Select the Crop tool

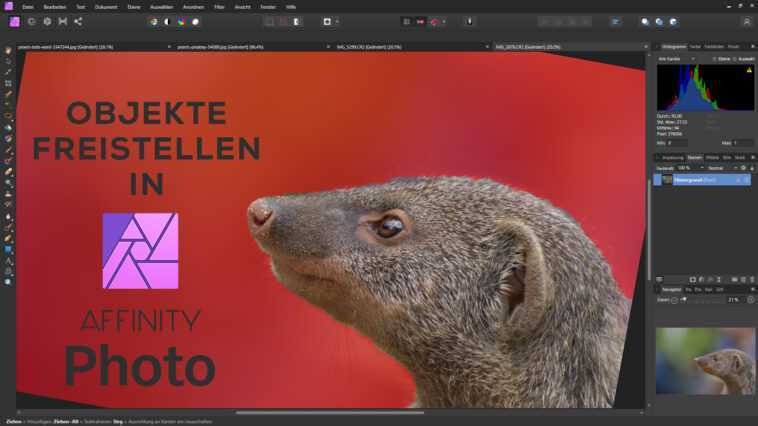click(x=8, y=83)
